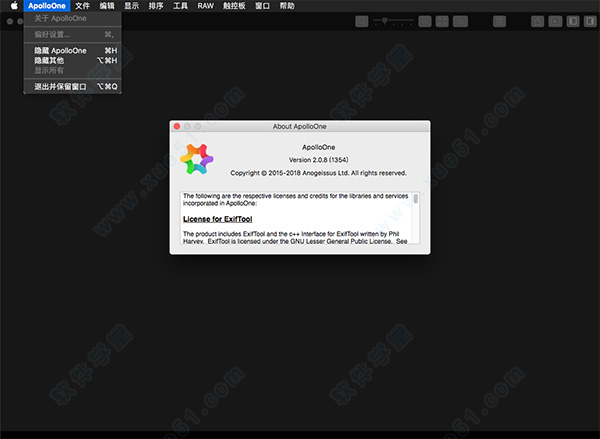The width and height of the screenshot is (600, 439).
Task: Start slideshow with the play icon
Action: [x=555, y=21]
